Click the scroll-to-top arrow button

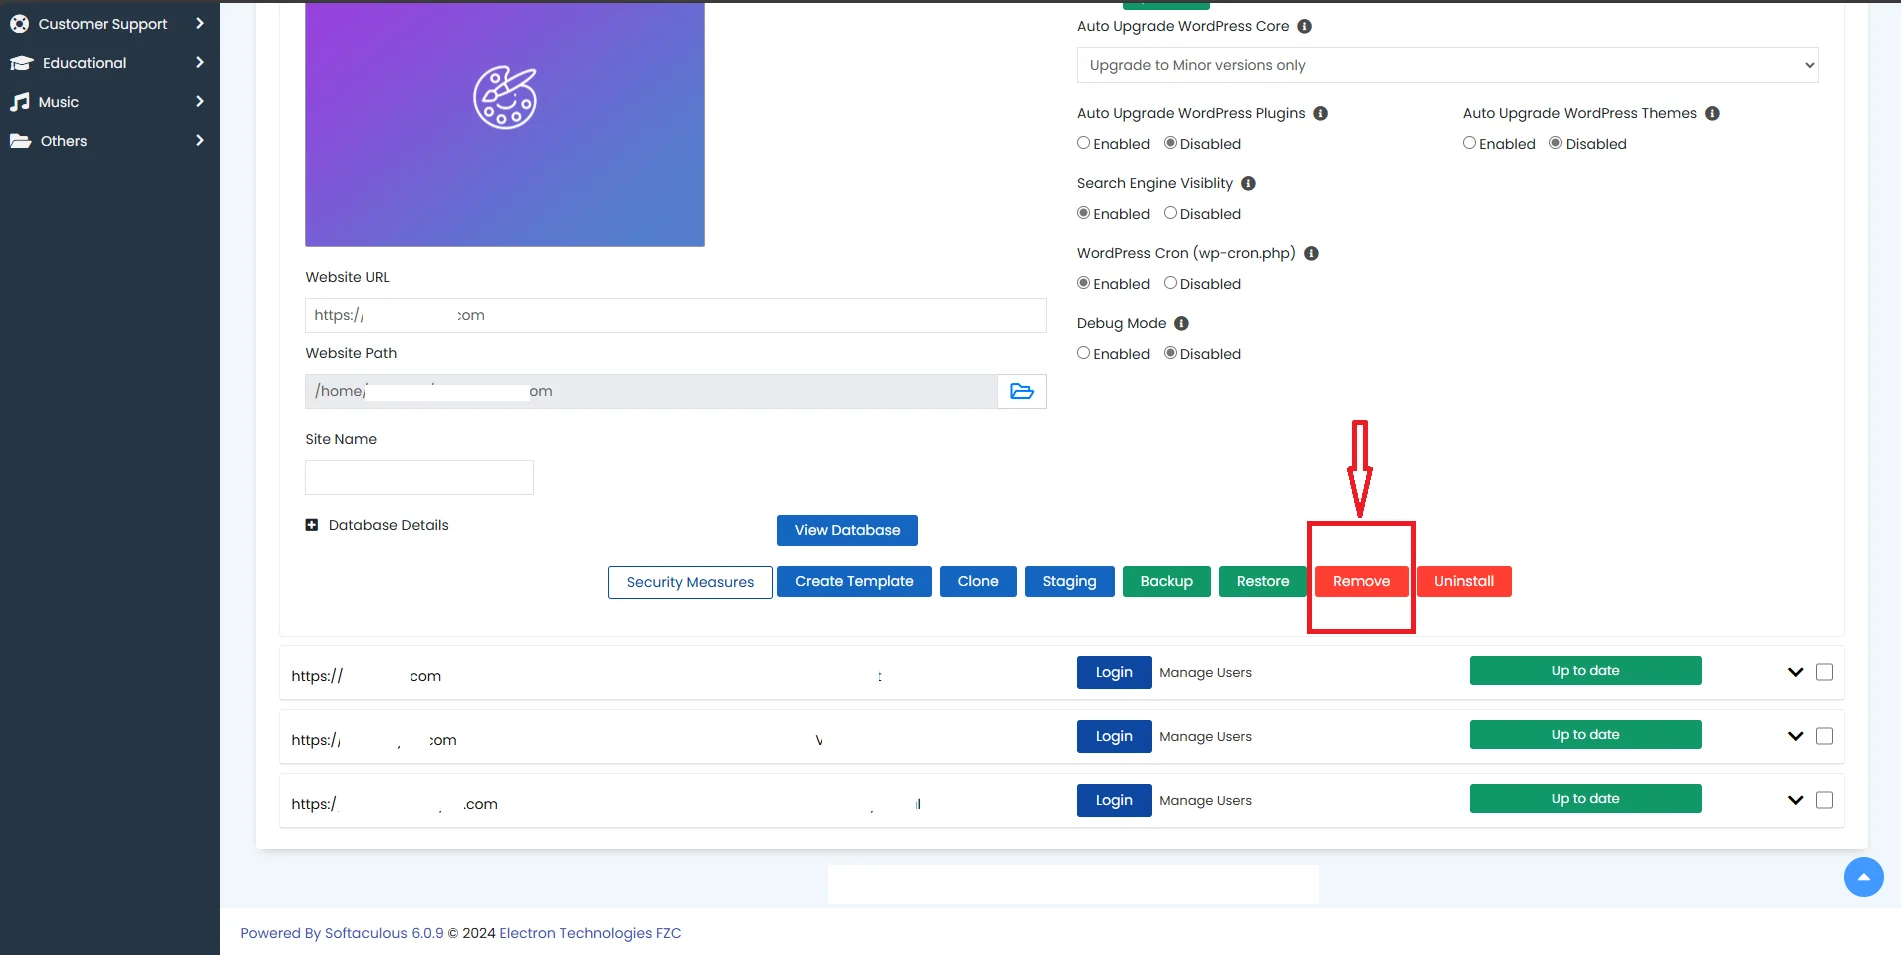(1863, 877)
